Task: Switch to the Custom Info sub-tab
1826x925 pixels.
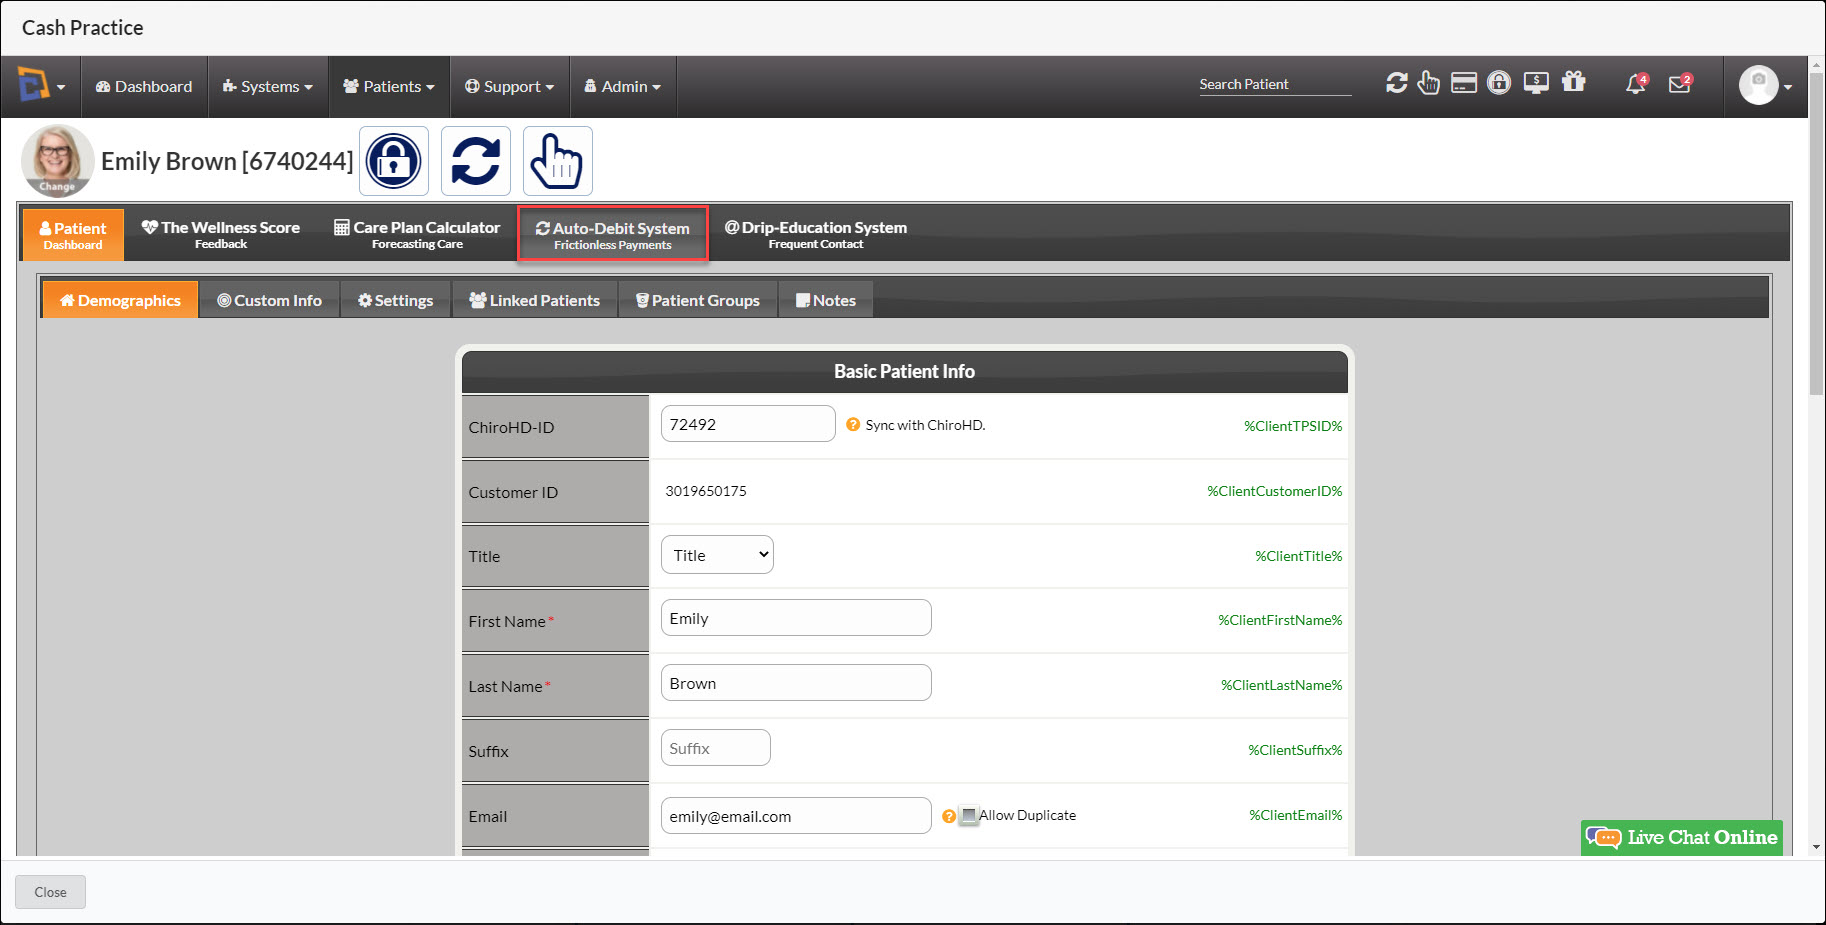Action: pyautogui.click(x=270, y=300)
